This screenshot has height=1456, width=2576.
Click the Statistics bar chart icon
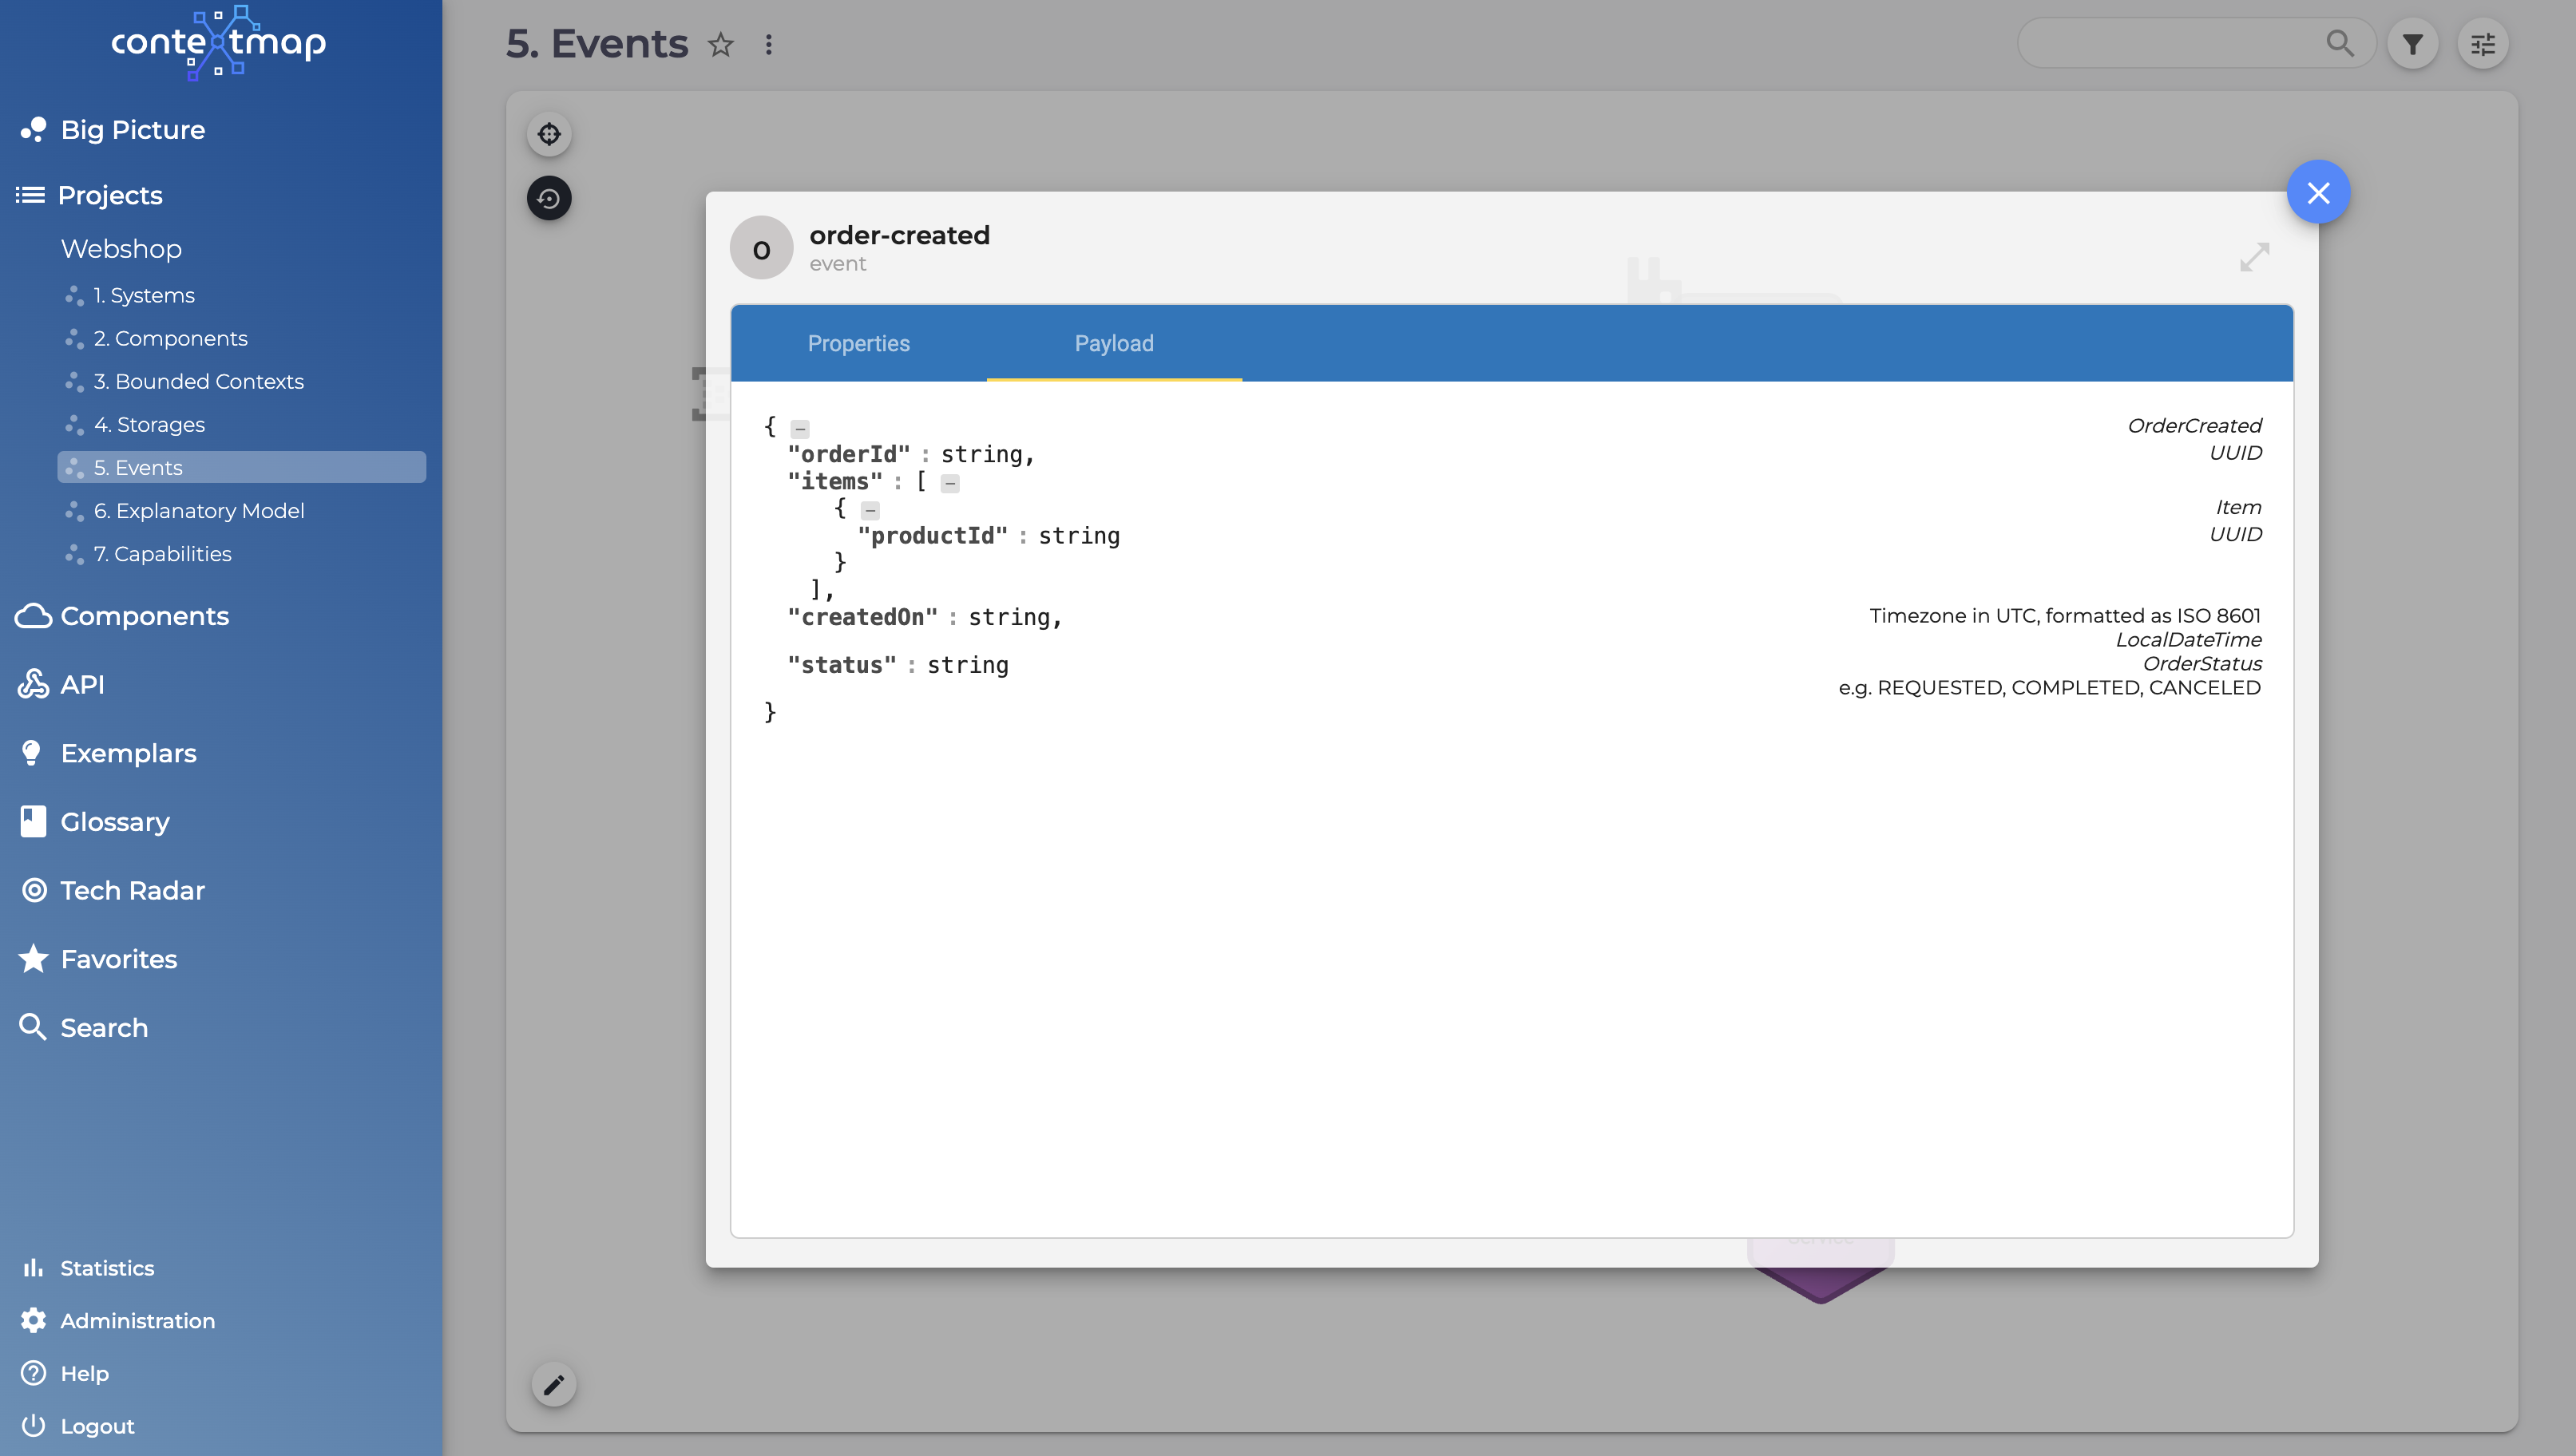tap(33, 1268)
